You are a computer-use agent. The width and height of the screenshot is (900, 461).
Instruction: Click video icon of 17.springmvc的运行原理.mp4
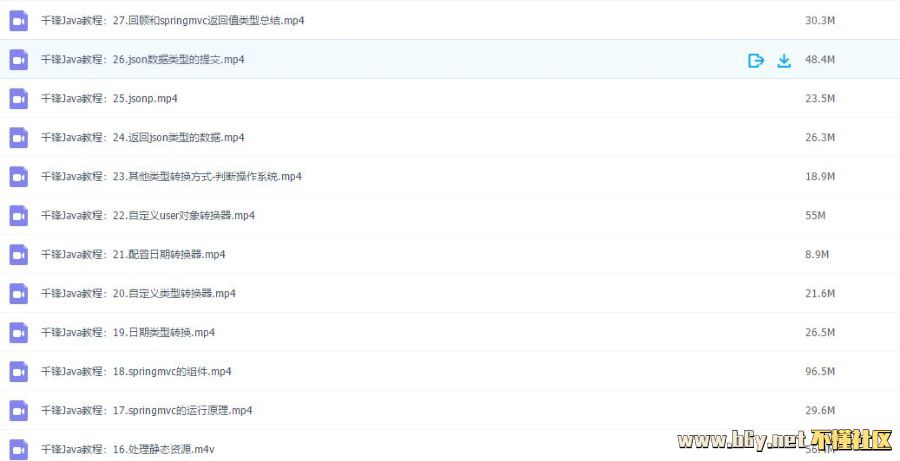tap(18, 411)
